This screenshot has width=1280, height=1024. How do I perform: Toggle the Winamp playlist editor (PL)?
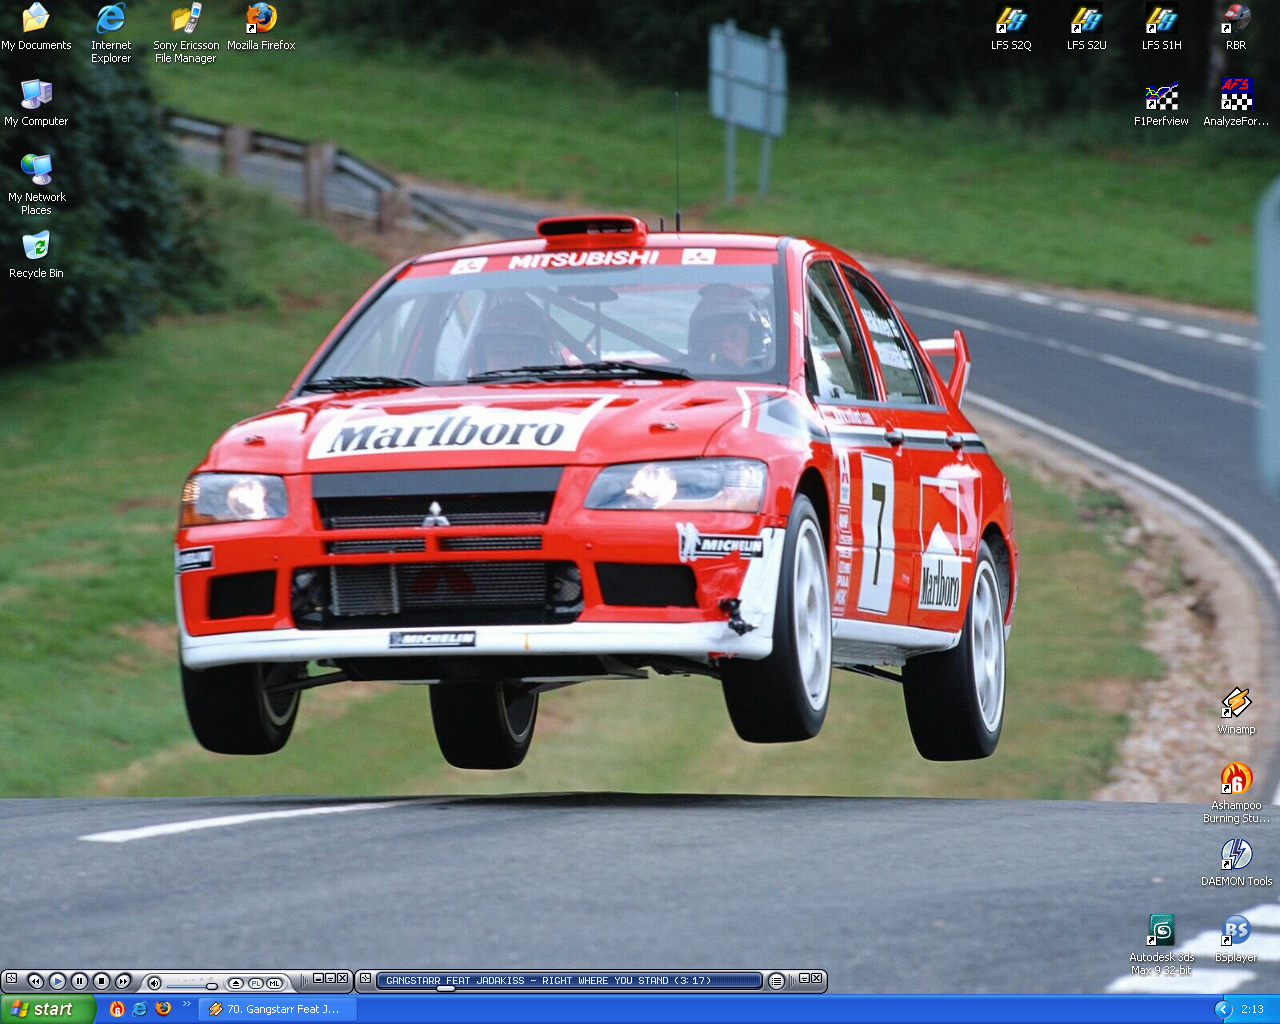[255, 983]
